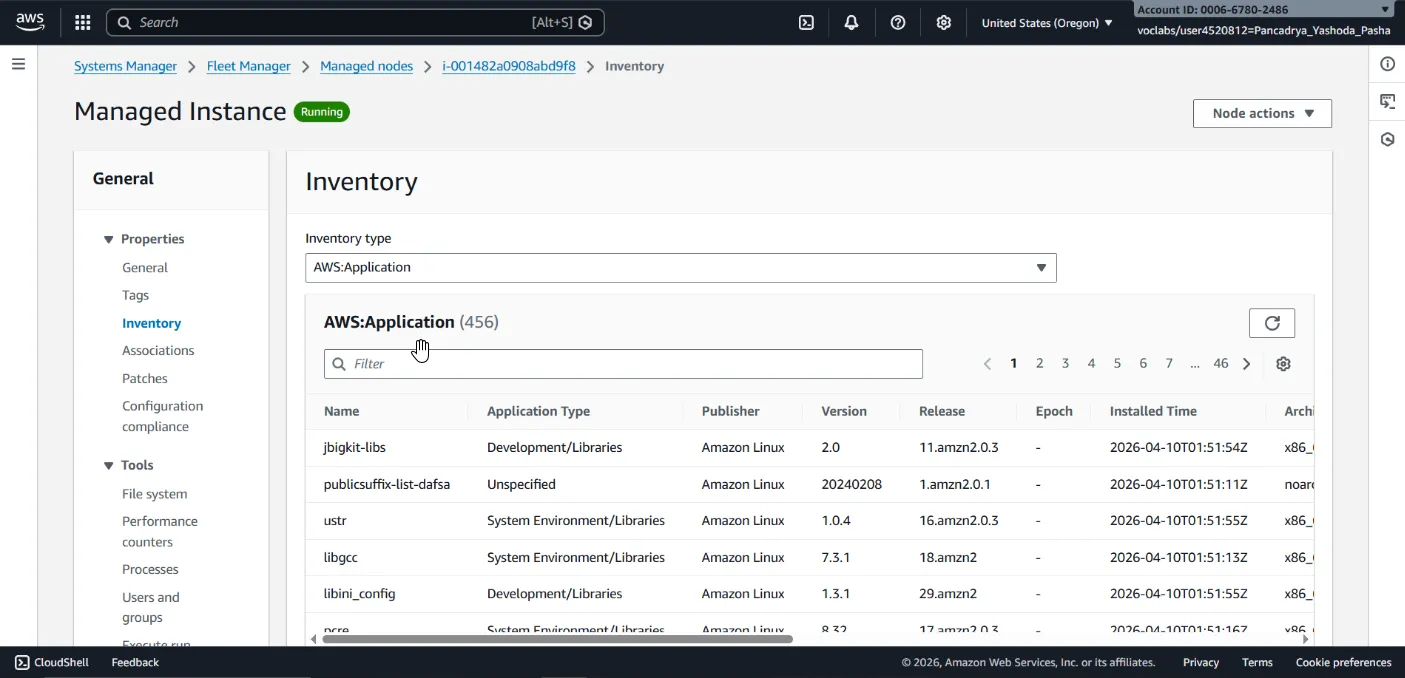Sort by the Version column header
1405x678 pixels.
(x=844, y=411)
